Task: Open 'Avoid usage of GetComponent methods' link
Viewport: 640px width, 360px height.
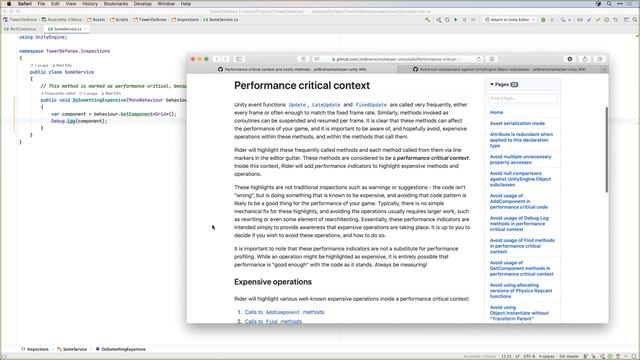Action: click(x=522, y=269)
